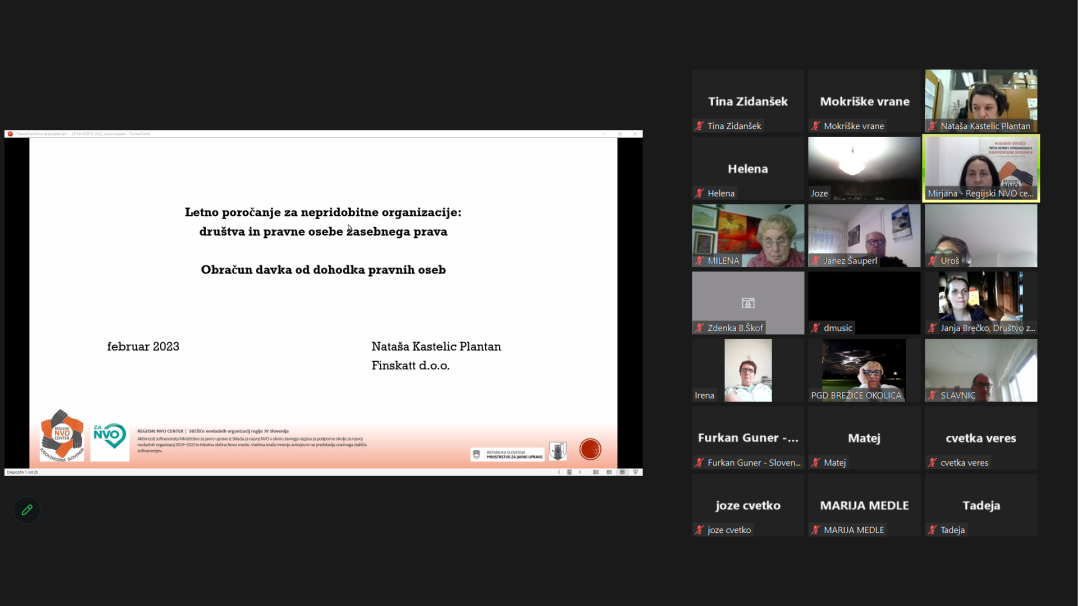Click muted mic icon beside Furkan Guner
Viewport: 1080px width, 606px height.
click(700, 462)
